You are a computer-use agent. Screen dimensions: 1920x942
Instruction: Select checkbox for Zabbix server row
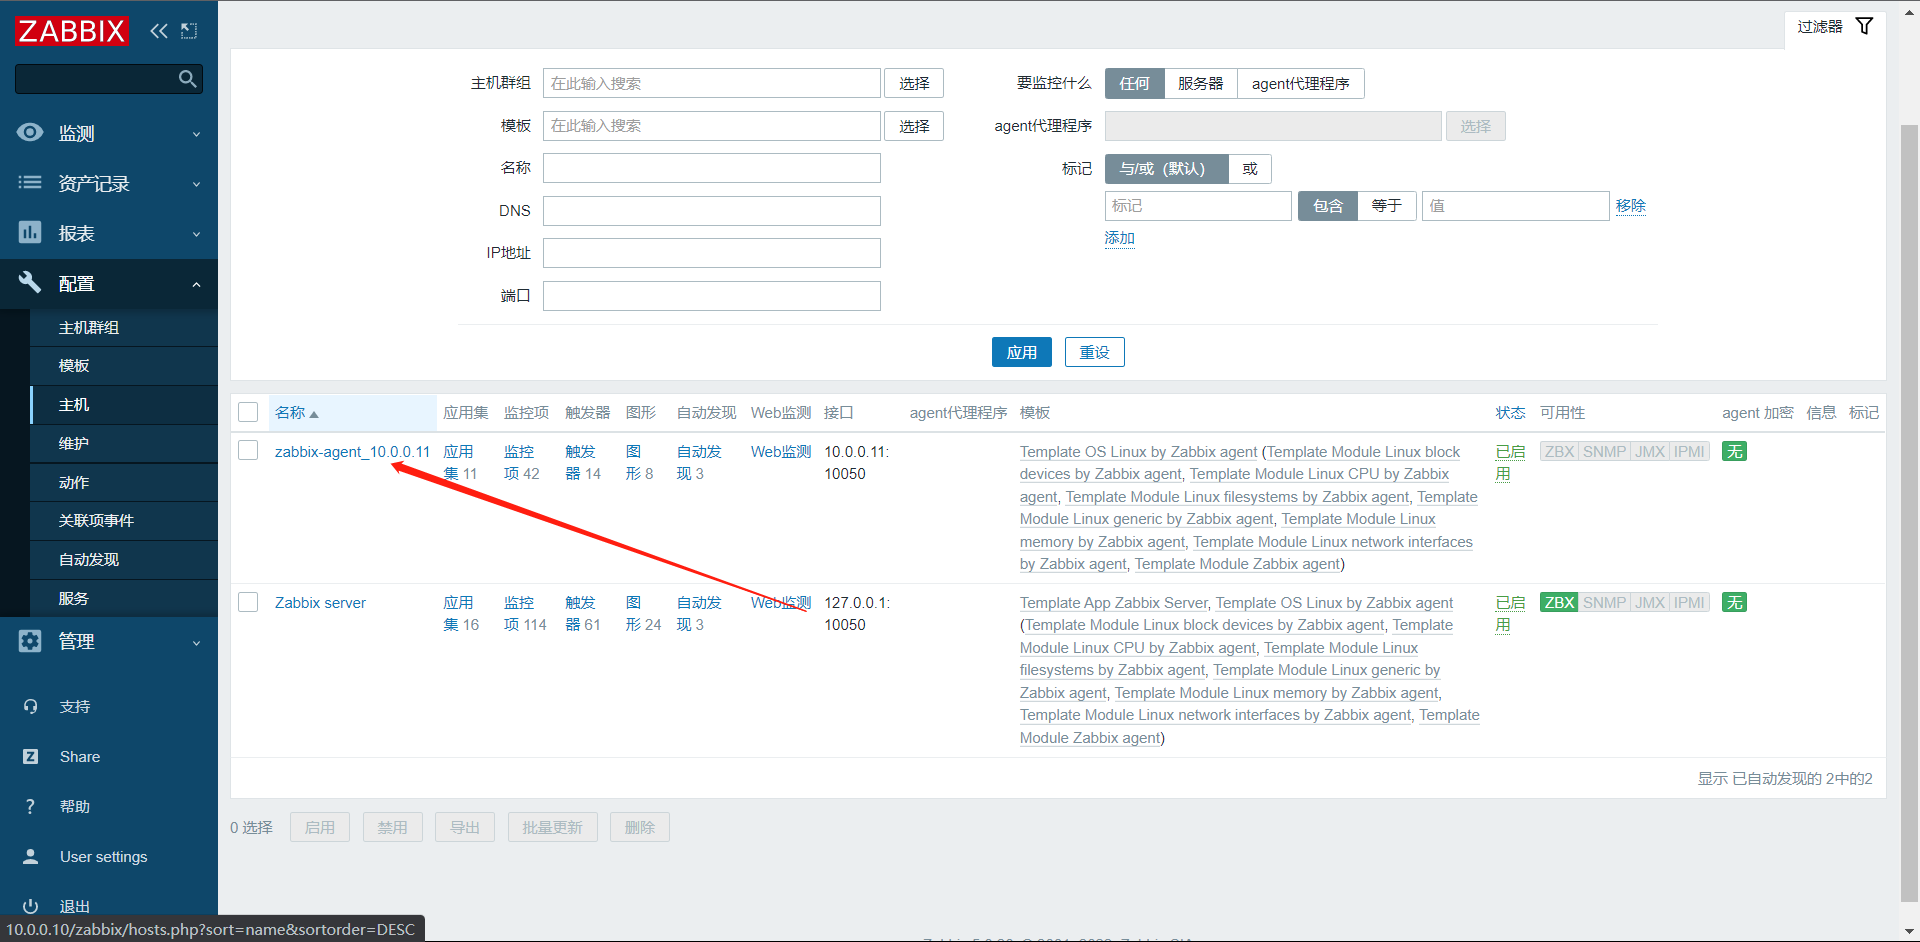248,602
